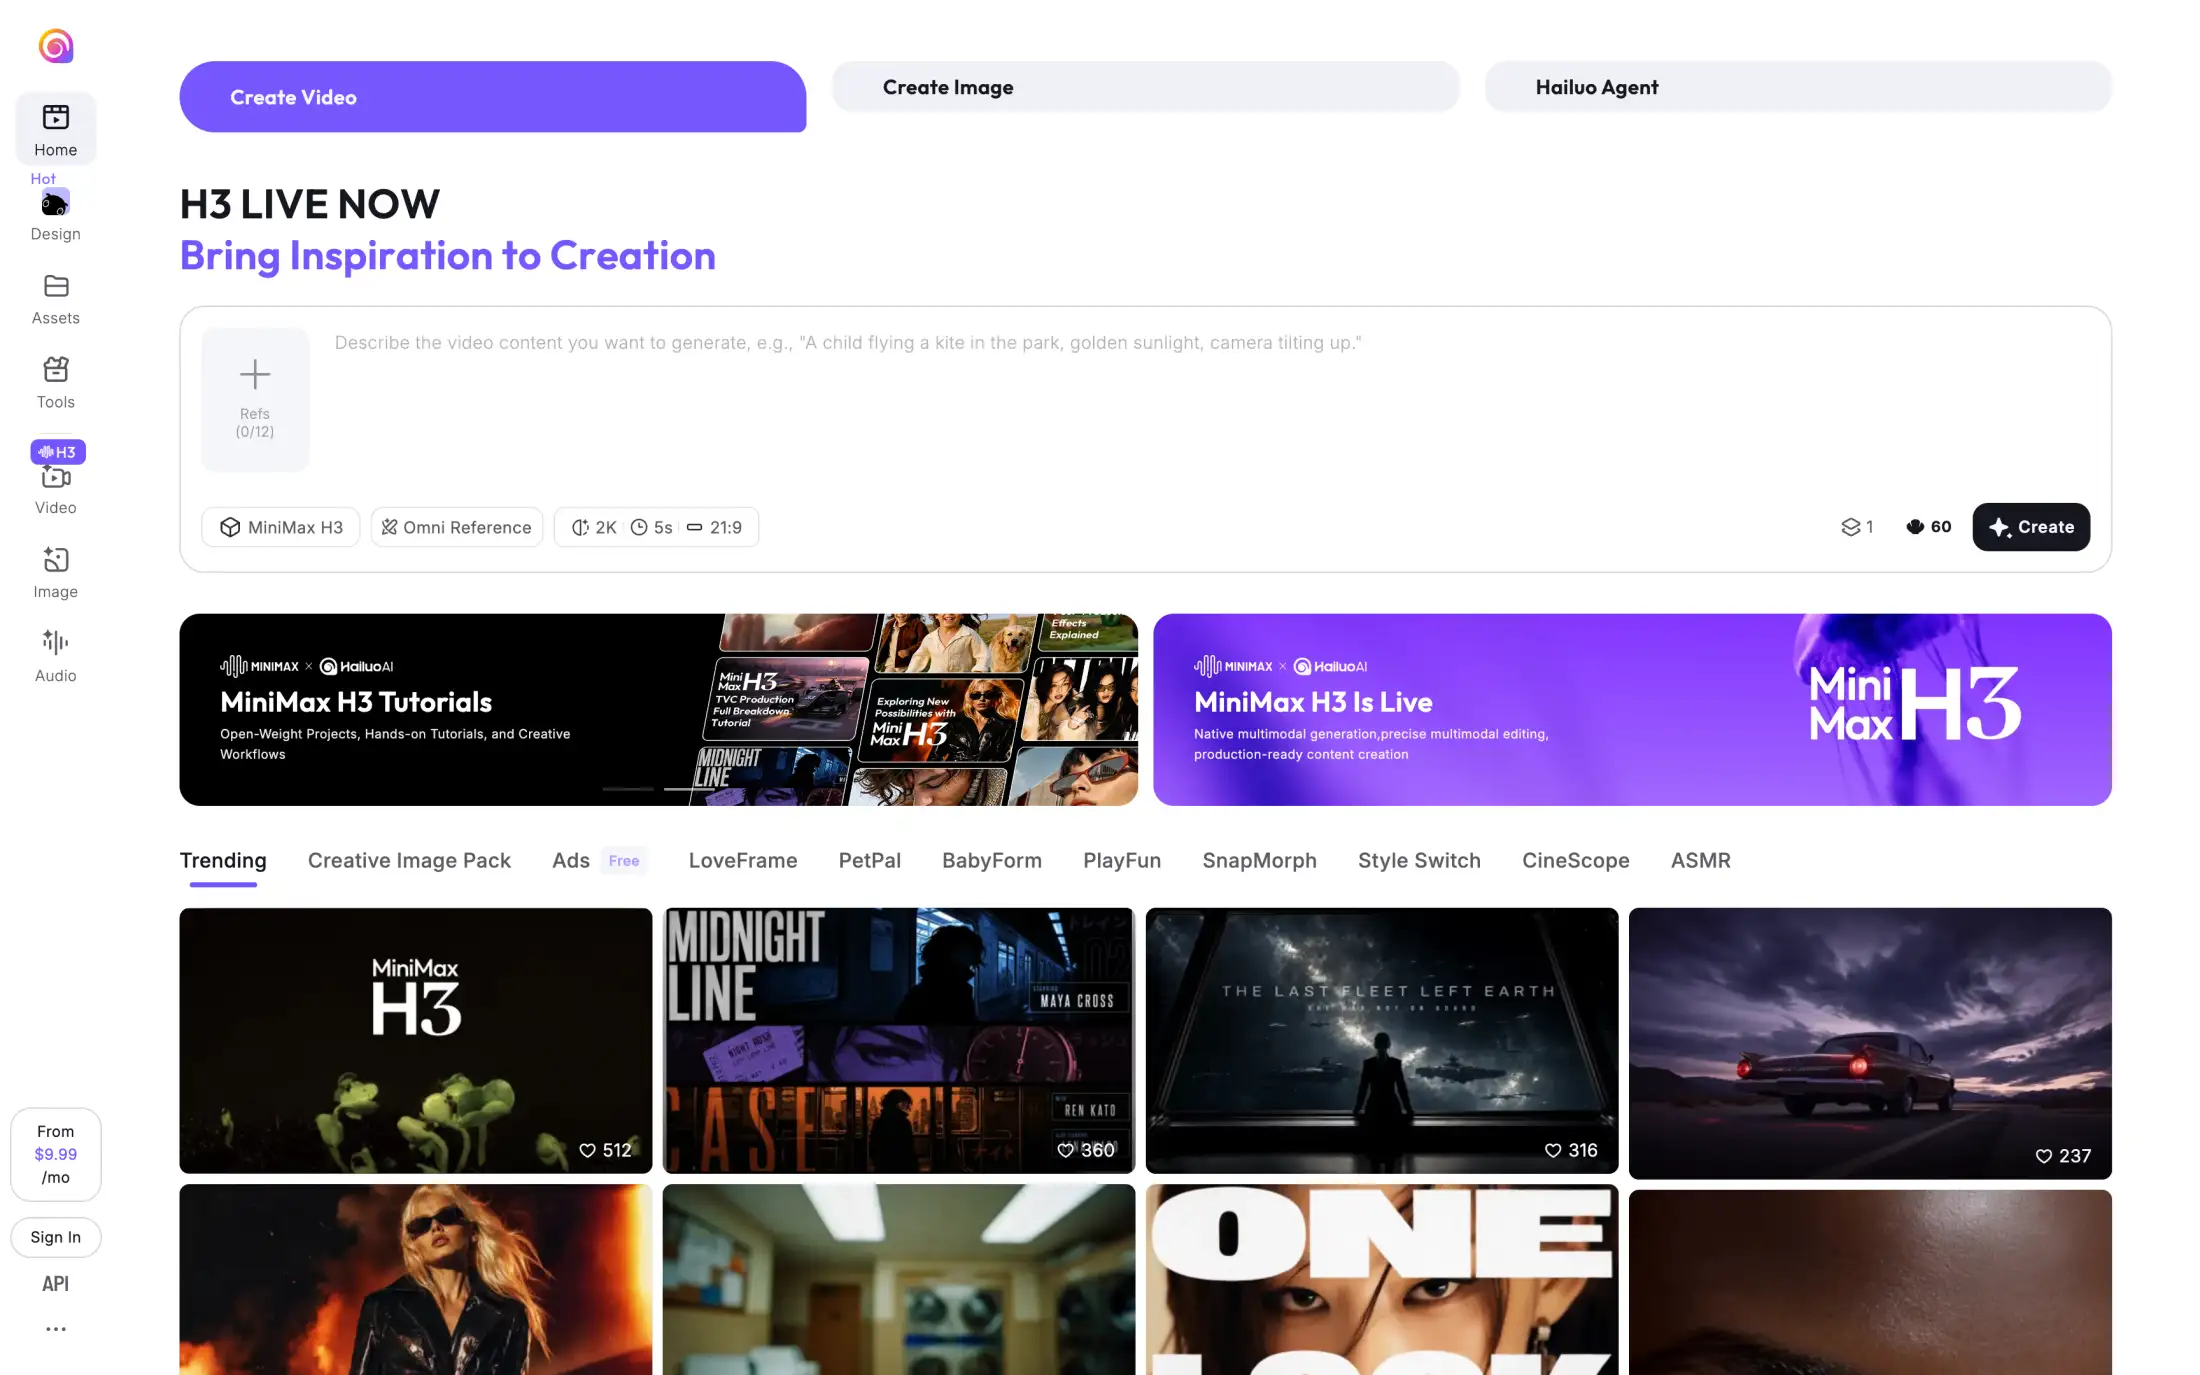
Task: Open the LoveFrame category tab
Action: [x=743, y=861]
